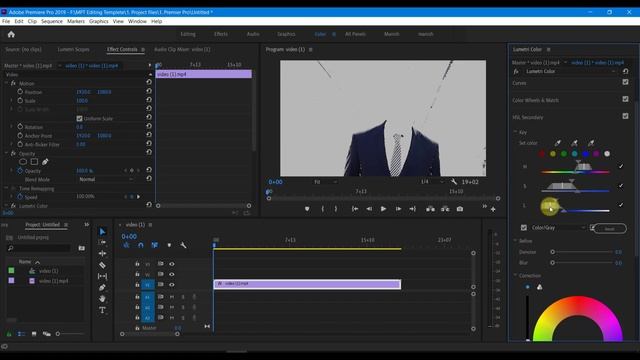The width and height of the screenshot is (640, 360).
Task: Pick the subtract color eyedropper in HSL Secondary
Action: [x=591, y=143]
